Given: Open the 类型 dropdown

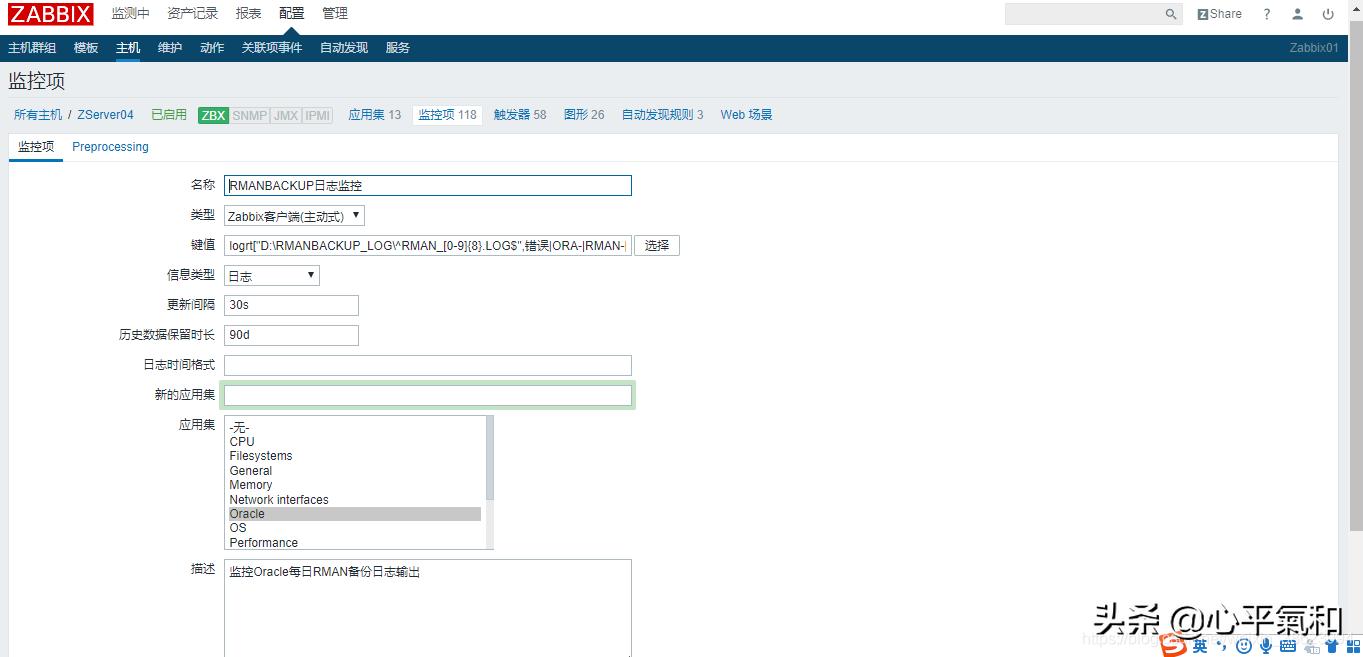Looking at the screenshot, I should (293, 215).
